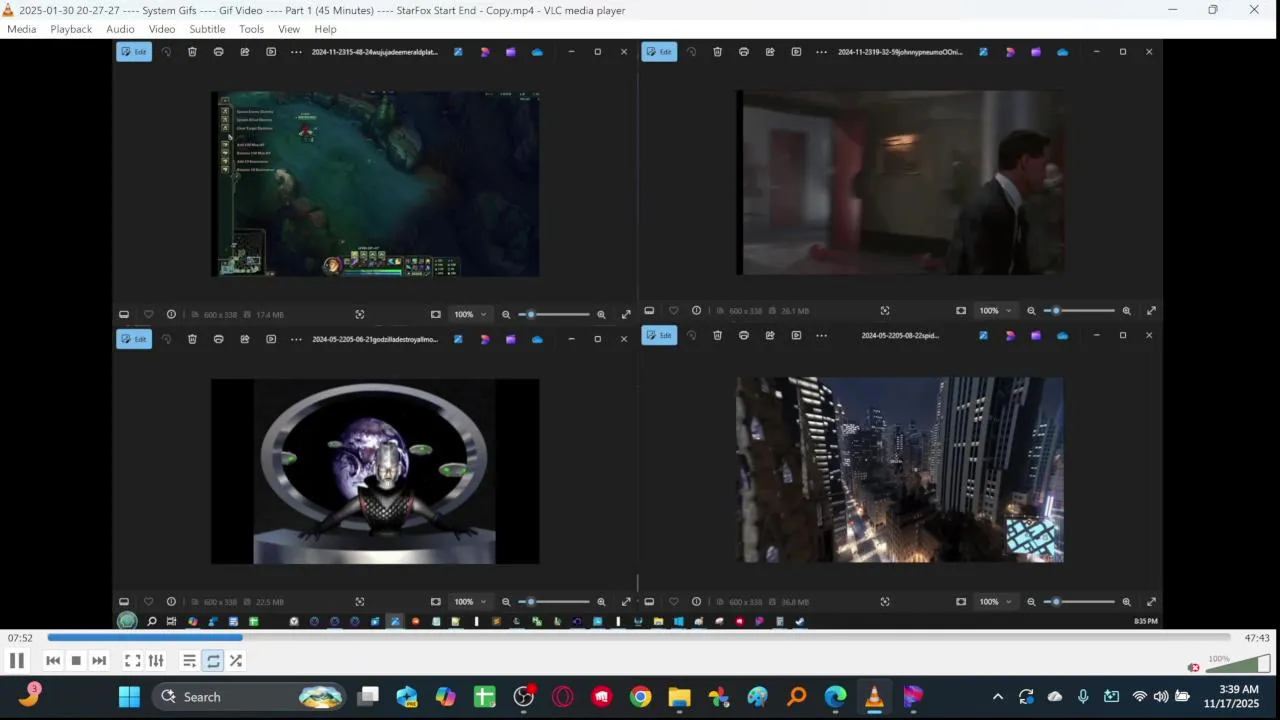
Task: Click Edit in the godzilladestroyallmo window
Action: pyautogui.click(x=134, y=339)
